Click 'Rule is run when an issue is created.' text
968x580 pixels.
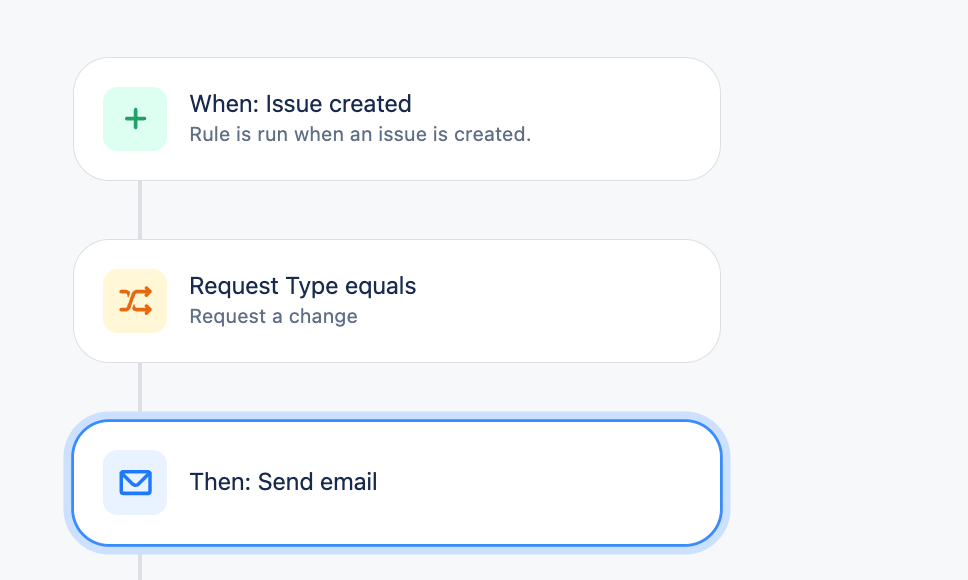[x=360, y=135]
